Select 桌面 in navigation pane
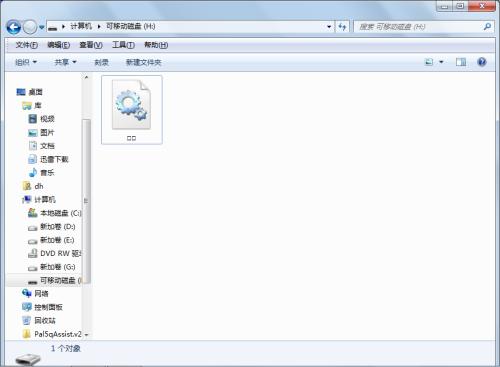Image resolution: width=500 pixels, height=367 pixels. (35, 92)
